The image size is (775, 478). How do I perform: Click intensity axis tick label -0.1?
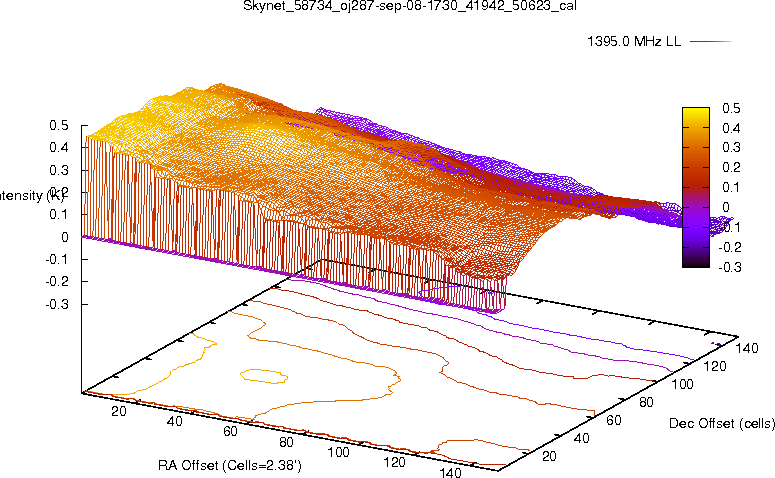pos(56,259)
